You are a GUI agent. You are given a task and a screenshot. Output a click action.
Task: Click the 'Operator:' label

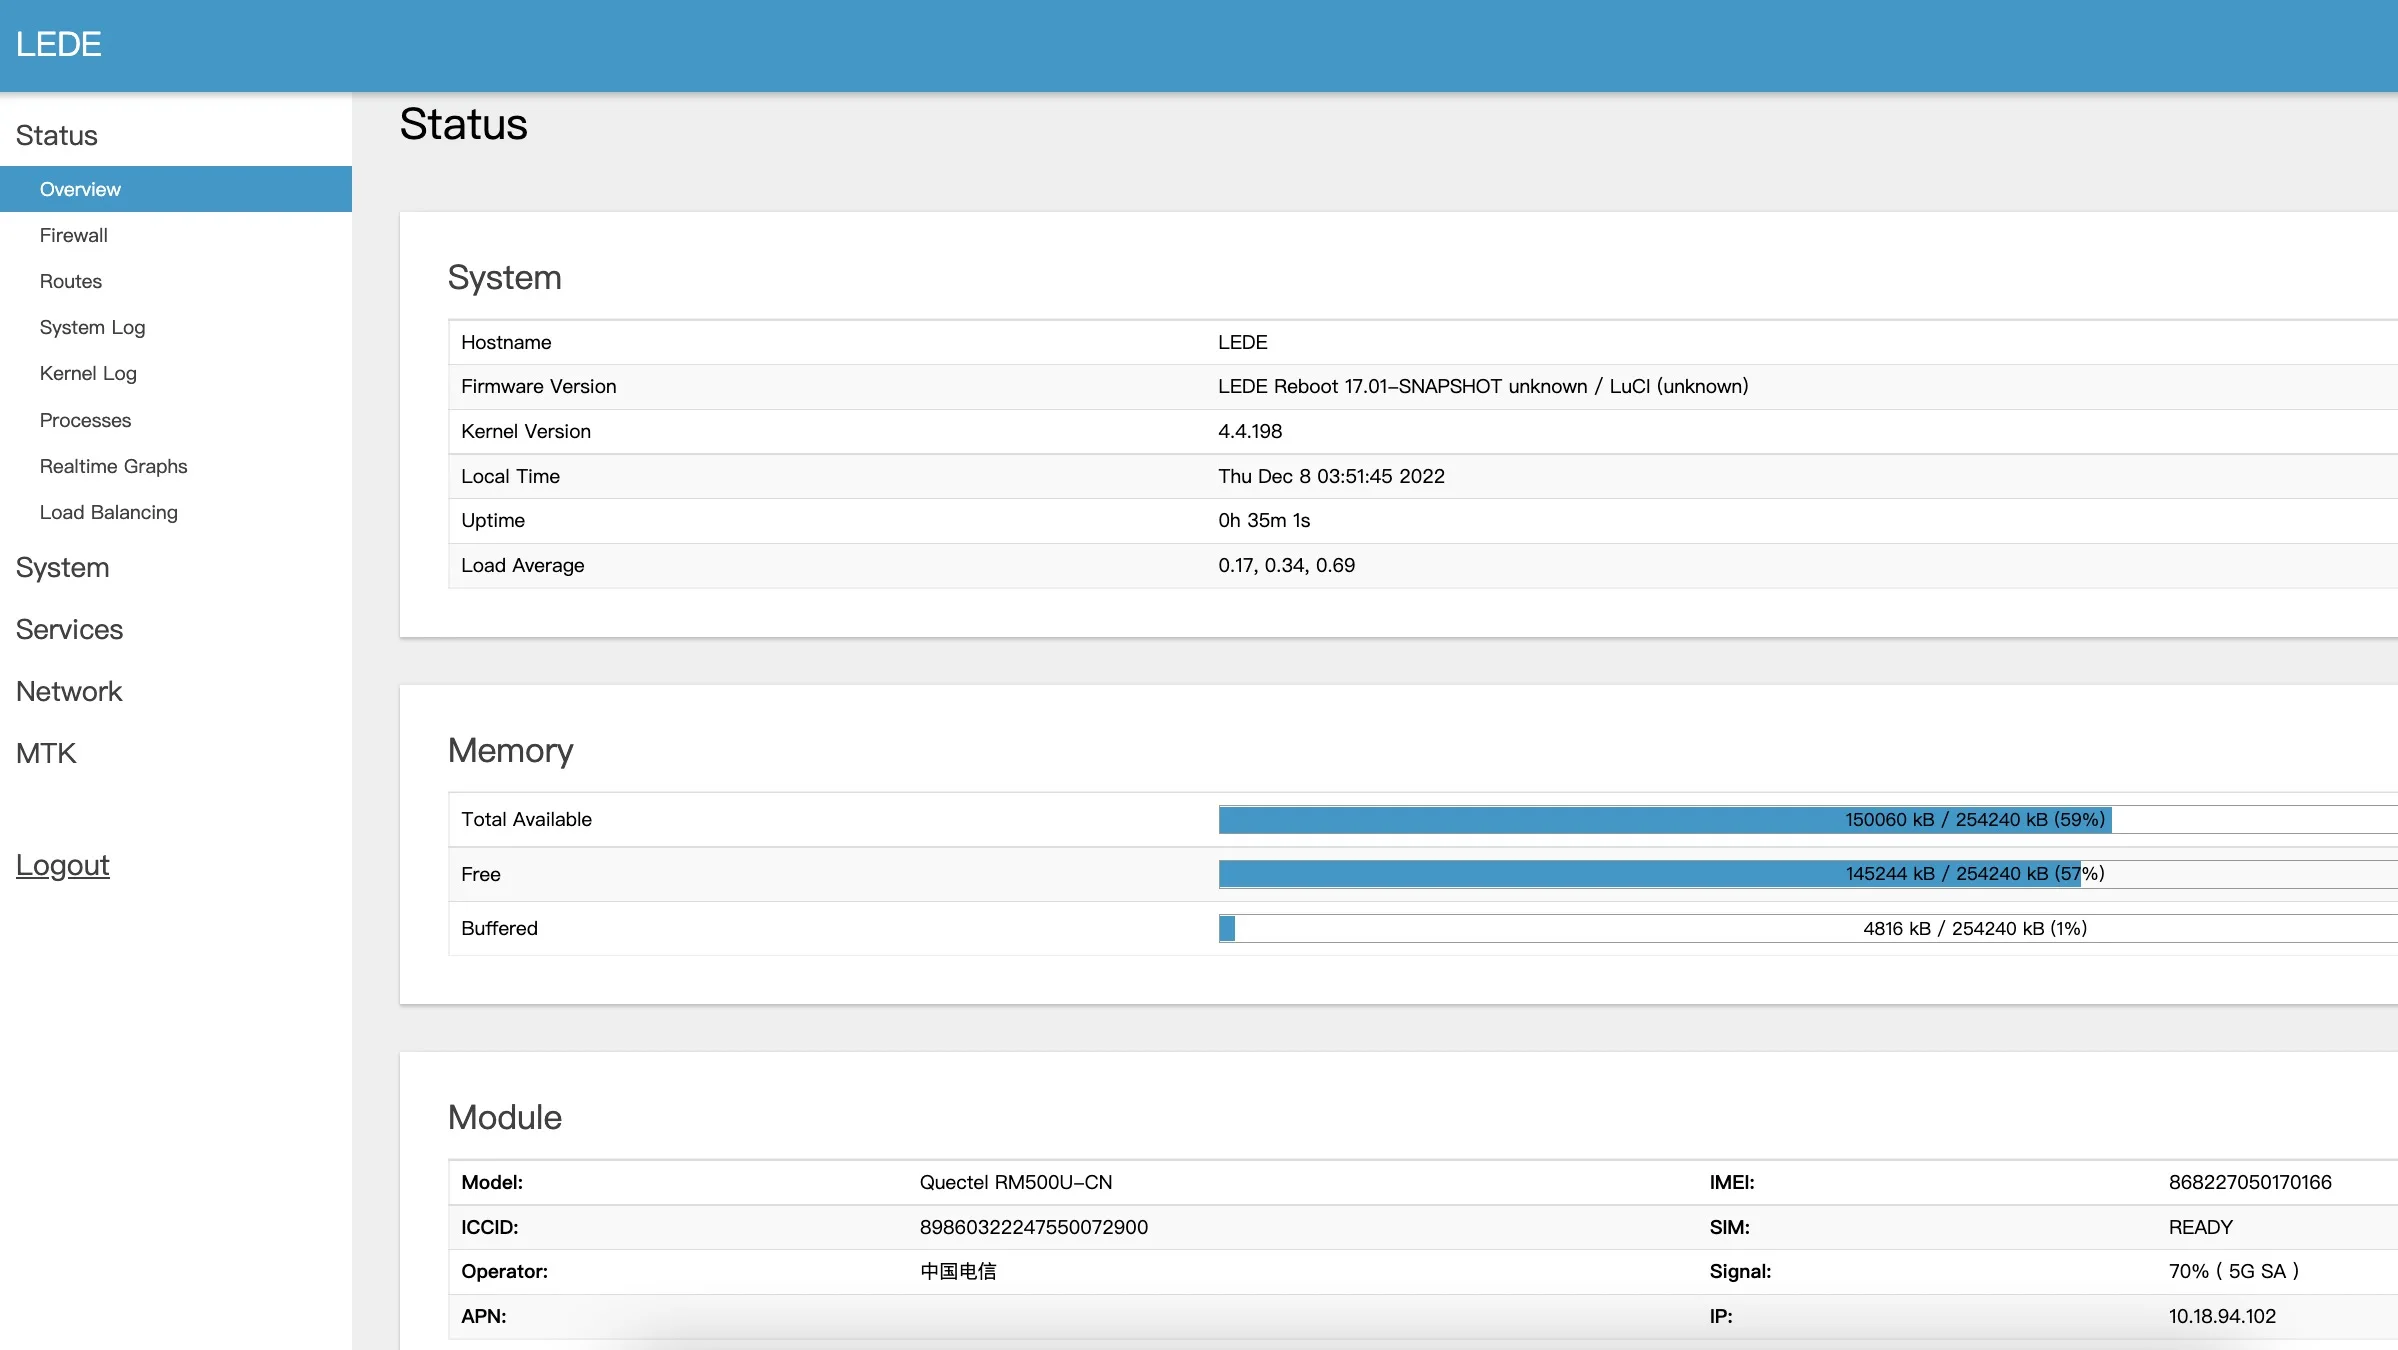[504, 1271]
